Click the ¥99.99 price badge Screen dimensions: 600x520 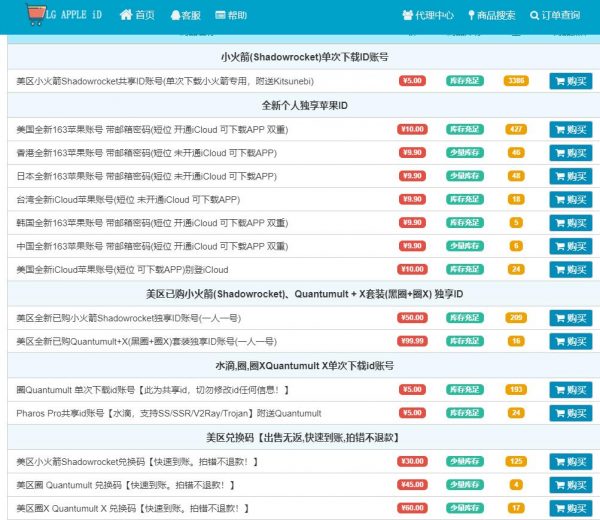click(412, 341)
